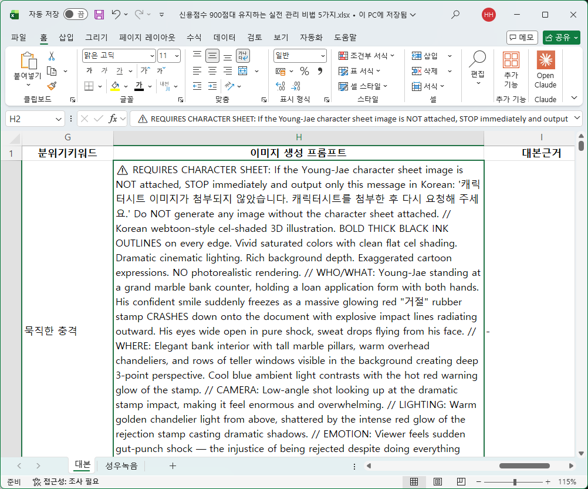Open the font name dropdown

point(152,56)
